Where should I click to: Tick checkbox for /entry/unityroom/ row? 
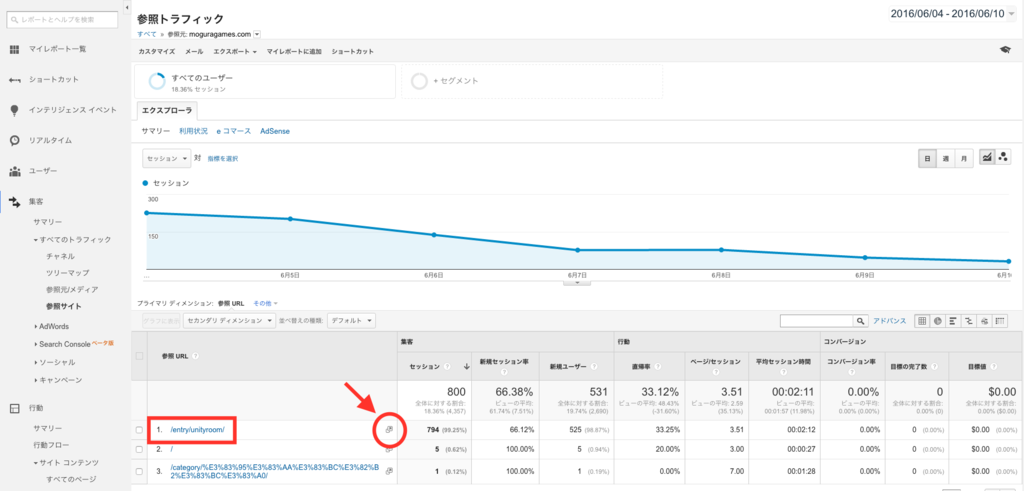138,430
